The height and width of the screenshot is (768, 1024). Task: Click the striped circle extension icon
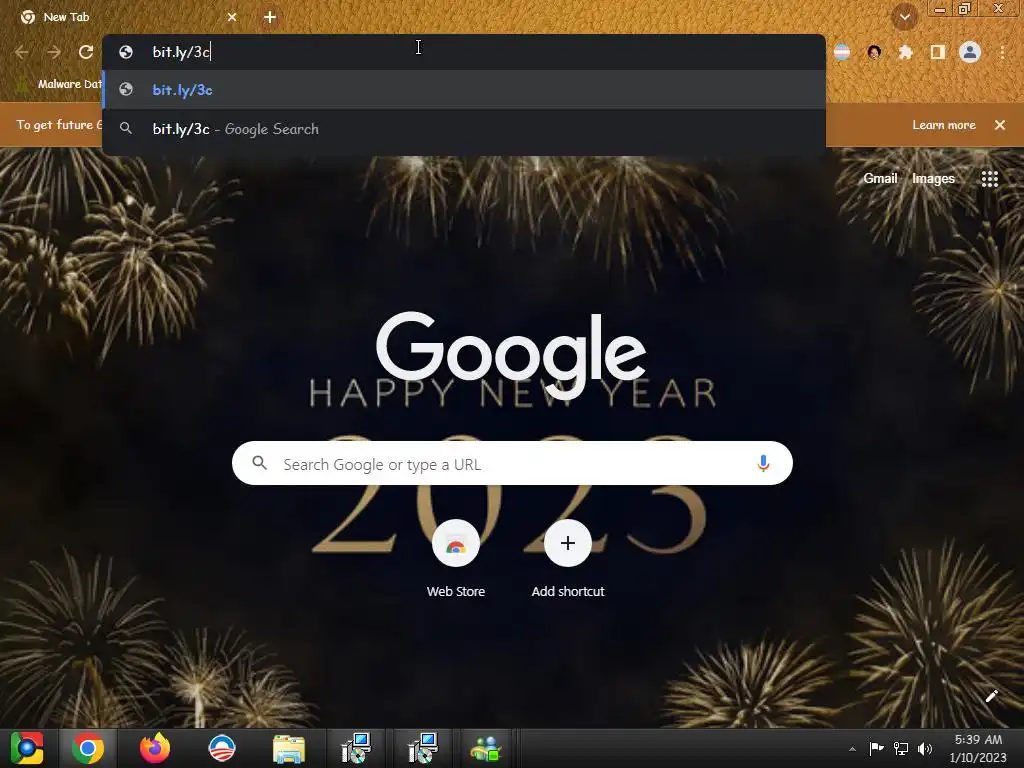(x=842, y=52)
